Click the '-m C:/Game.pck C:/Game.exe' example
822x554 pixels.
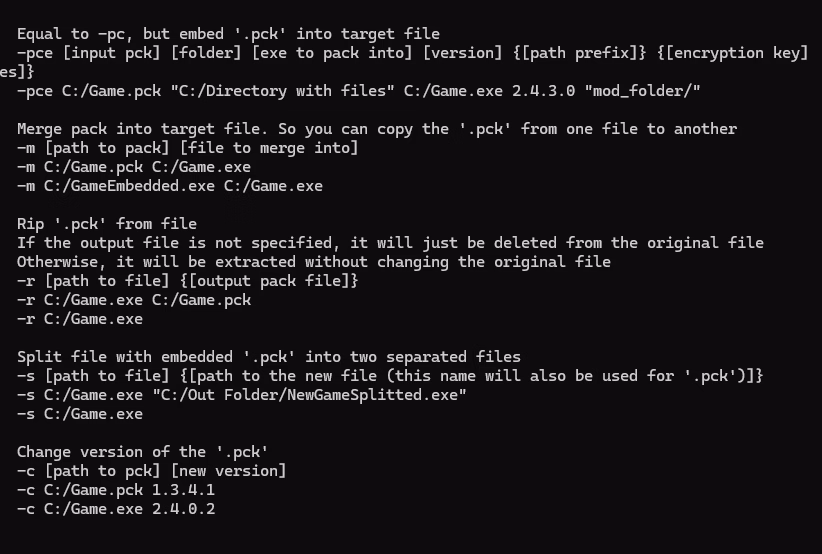134,167
